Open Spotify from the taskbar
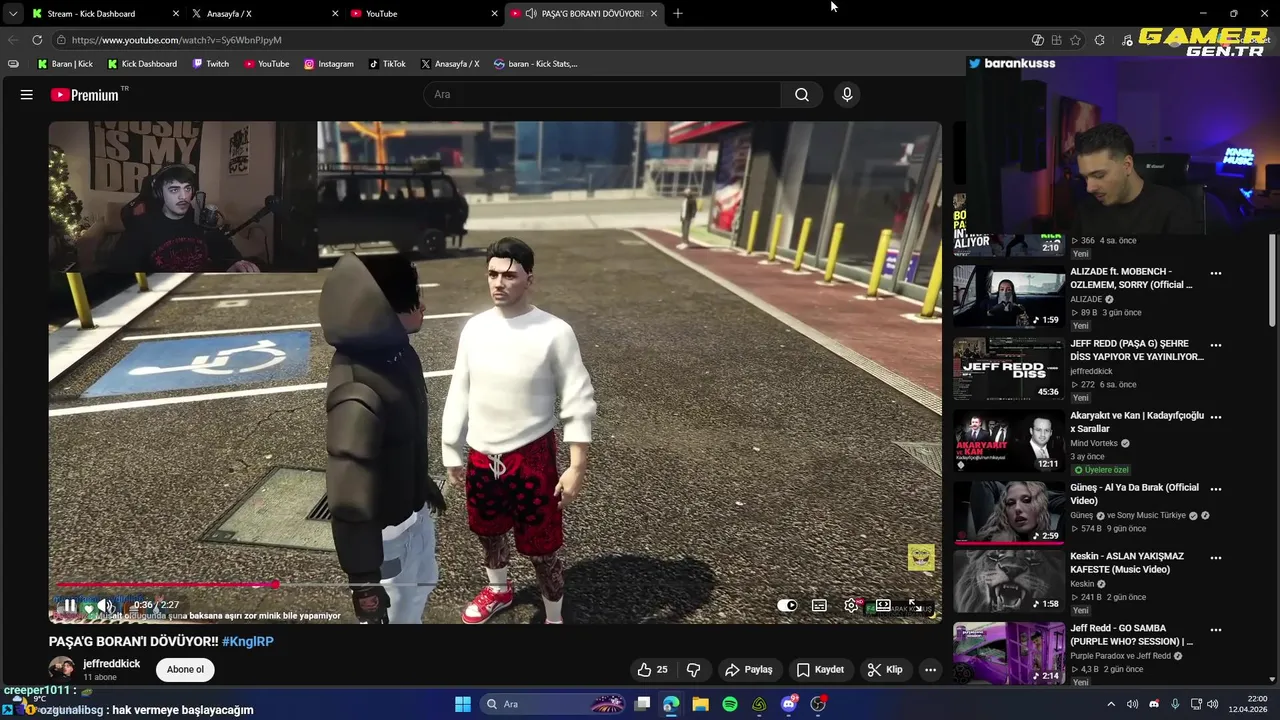Image resolution: width=1280 pixels, height=720 pixels. tap(730, 704)
